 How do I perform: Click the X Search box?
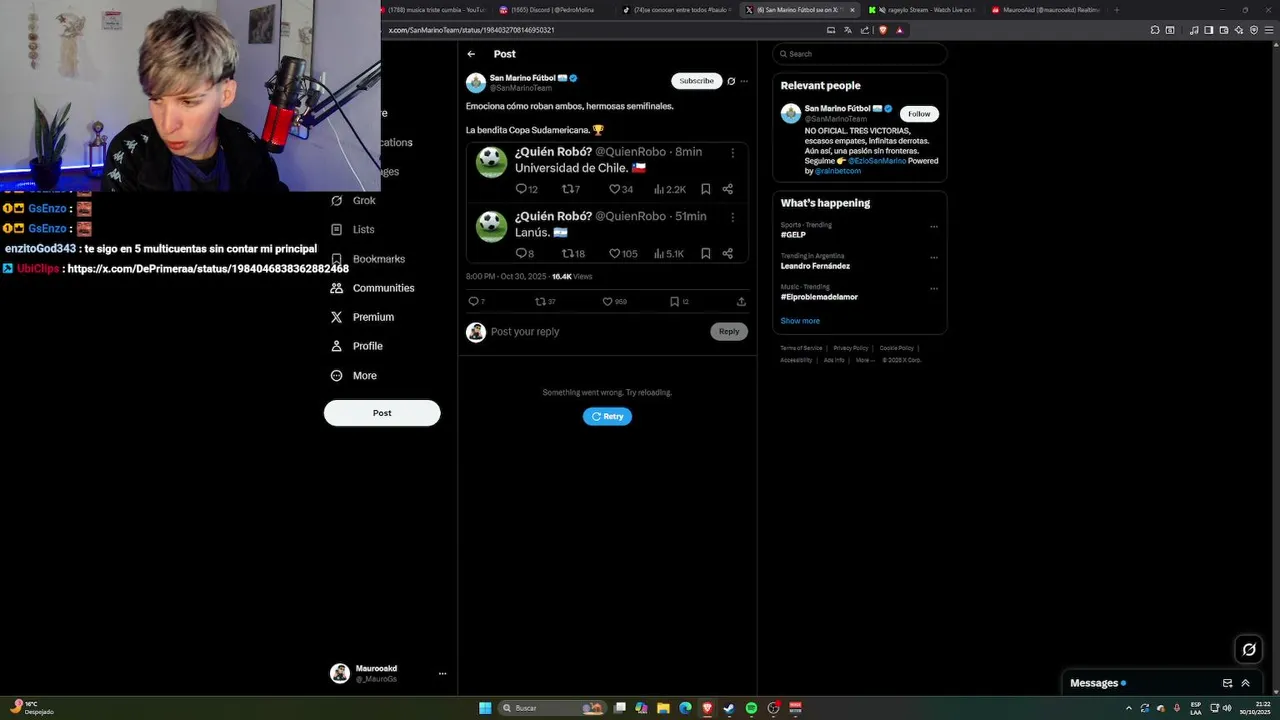tap(859, 54)
